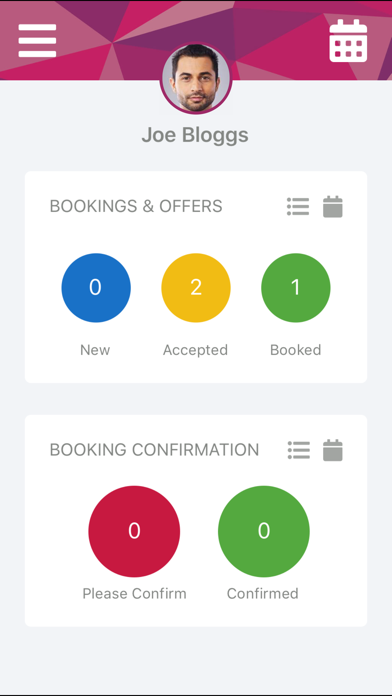Tap the BOOKING CONFIRMATION heading
Screen dimensions: 392x696
[x=154, y=450]
